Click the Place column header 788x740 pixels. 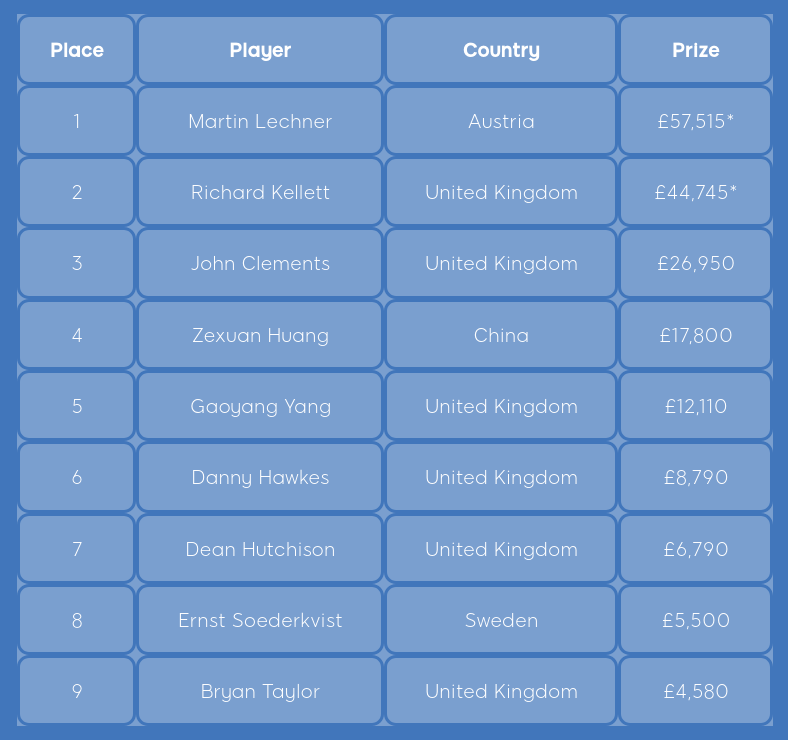coord(77,50)
